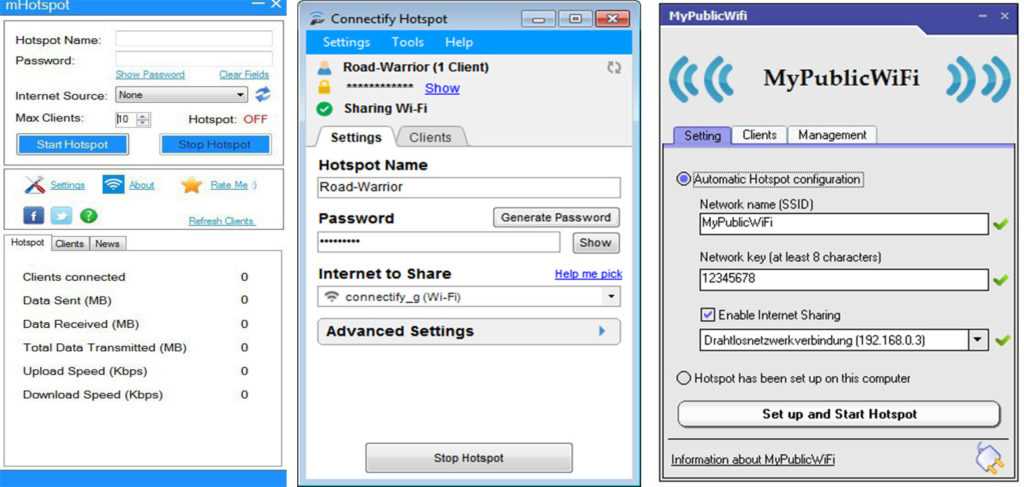Viewport: 1024px width, 487px height.
Task: Open the Connectify Help menu
Action: pos(458,42)
